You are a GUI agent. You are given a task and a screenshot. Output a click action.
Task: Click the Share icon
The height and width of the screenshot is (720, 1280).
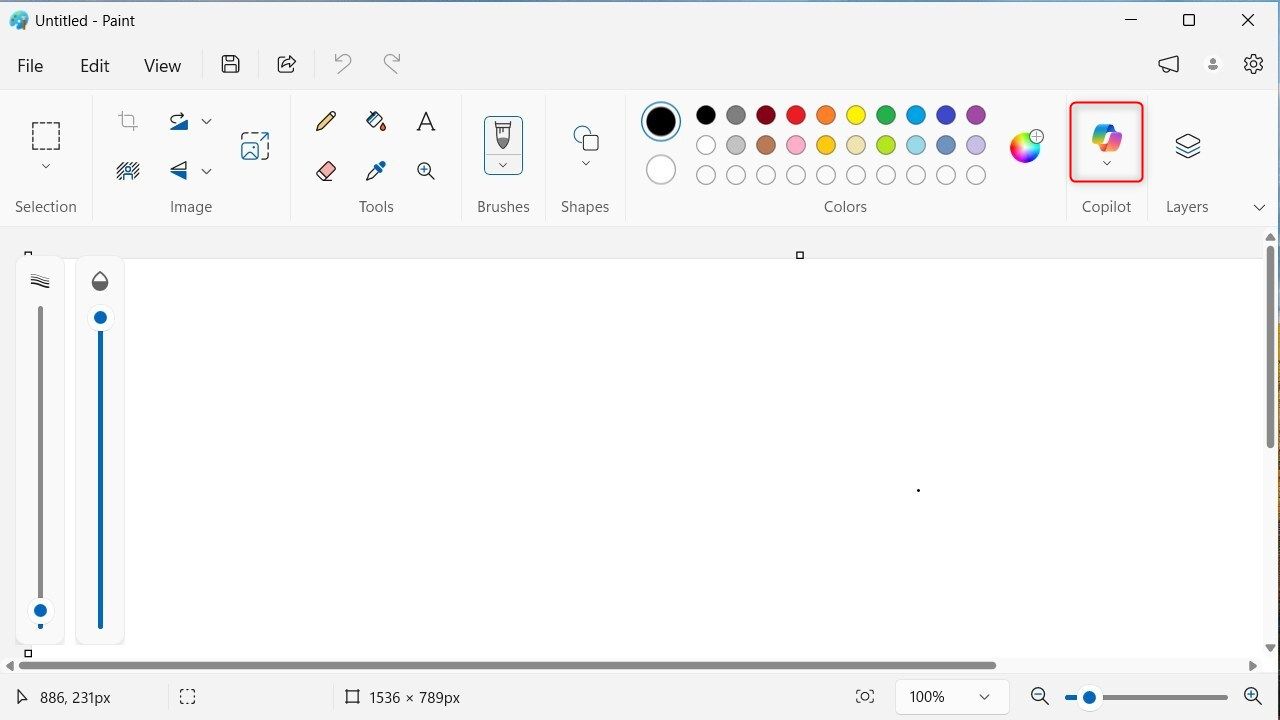(287, 65)
